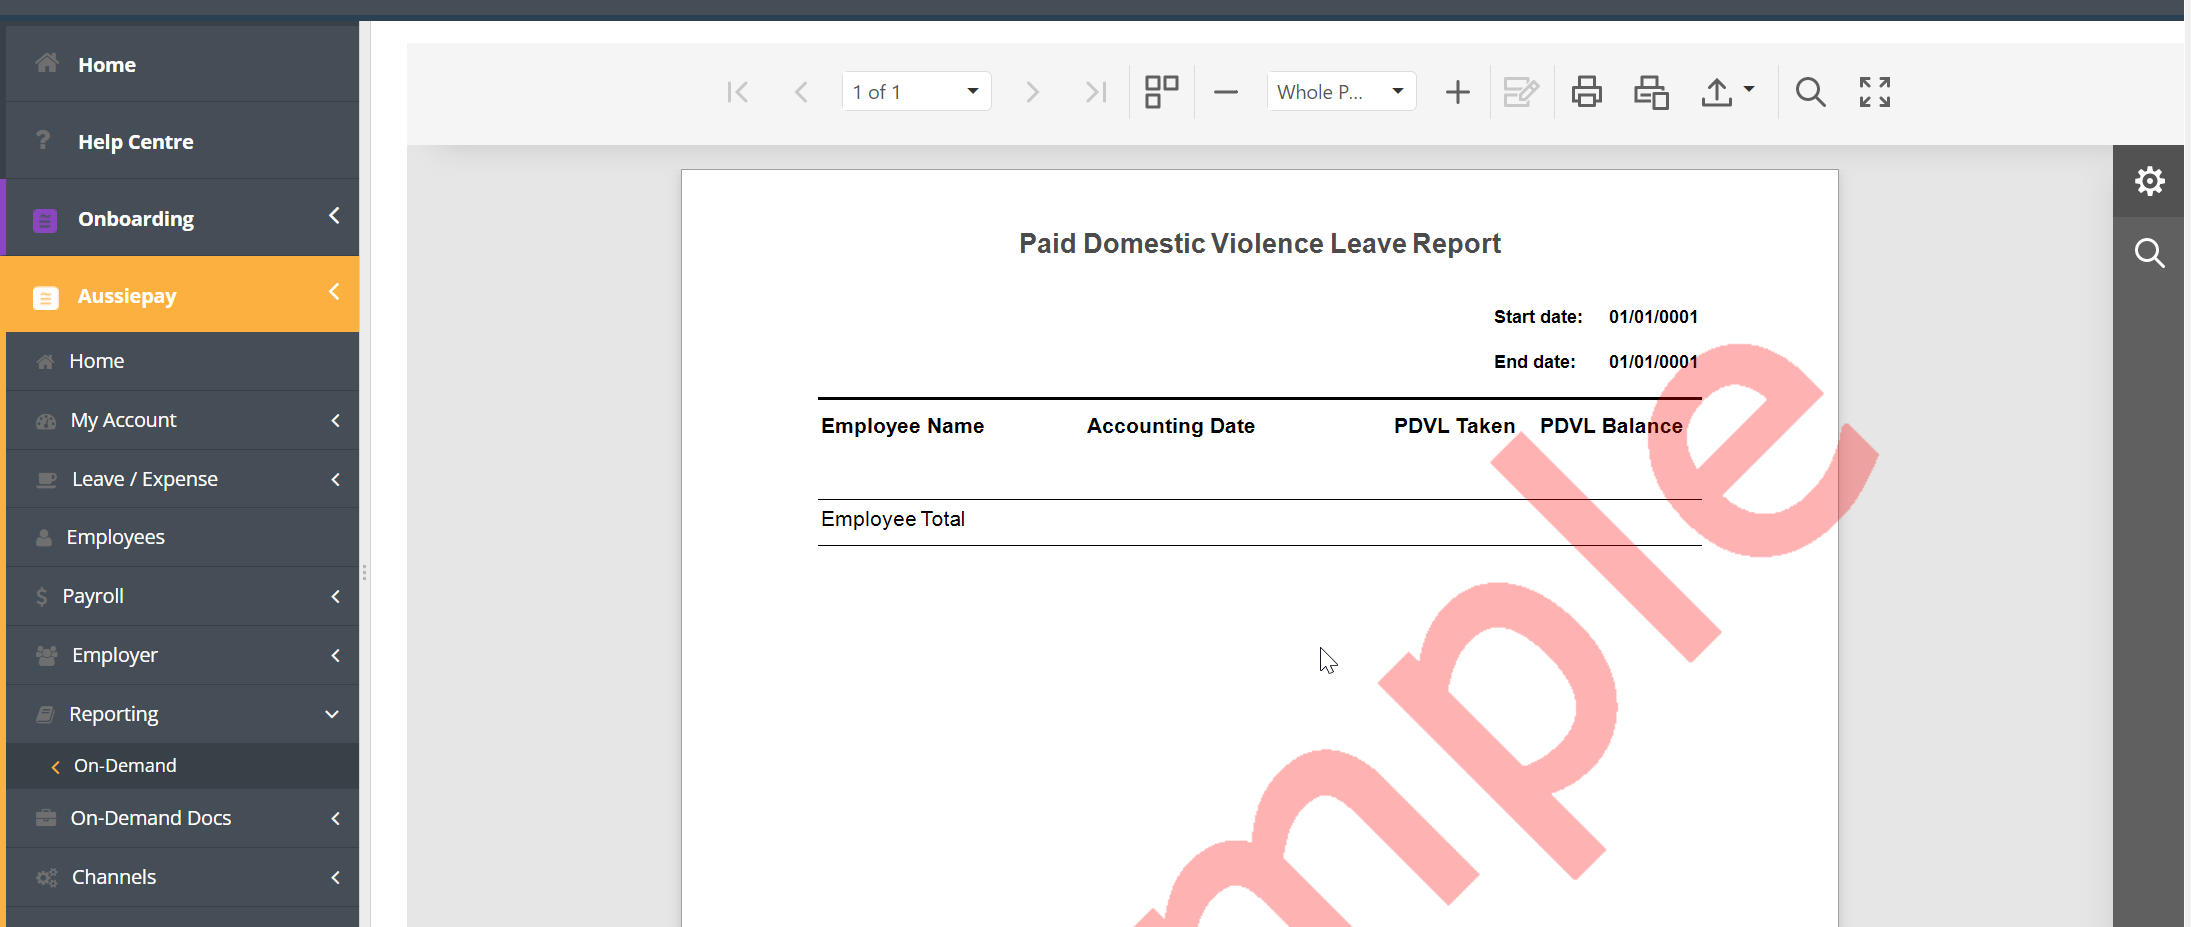Click the edit fields highlight icon

[x=1521, y=92]
